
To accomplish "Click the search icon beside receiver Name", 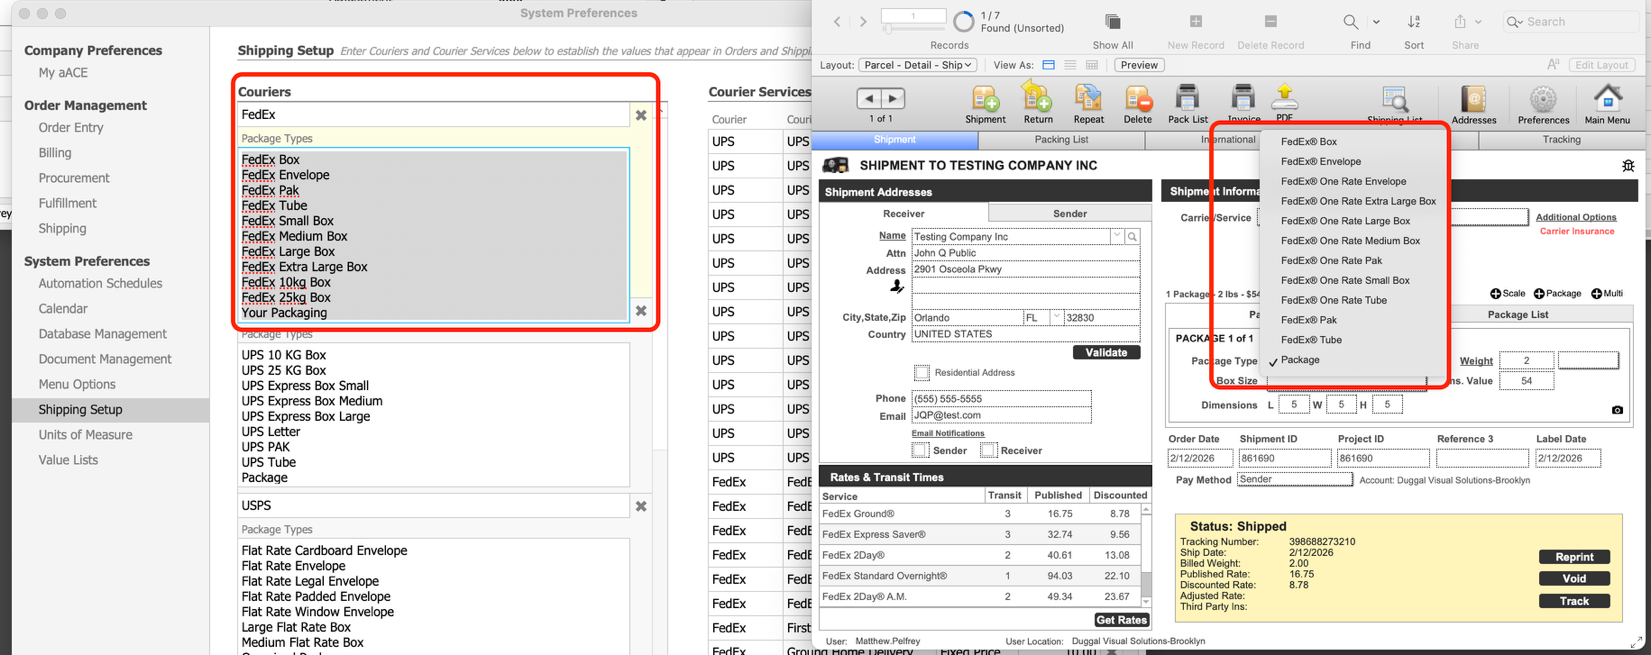I will pyautogui.click(x=1132, y=237).
